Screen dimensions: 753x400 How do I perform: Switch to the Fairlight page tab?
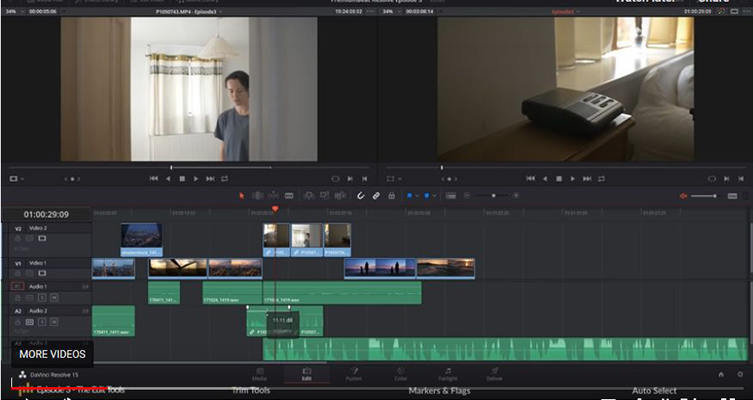point(448,374)
